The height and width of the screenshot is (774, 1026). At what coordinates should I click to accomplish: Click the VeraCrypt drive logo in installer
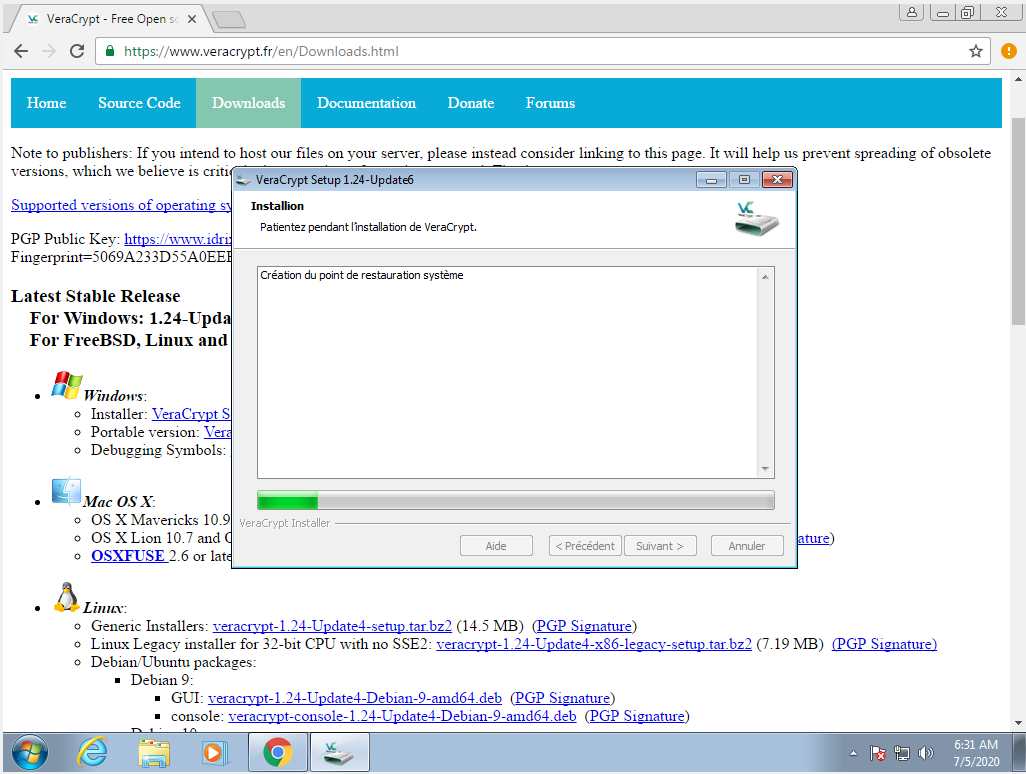tap(756, 219)
